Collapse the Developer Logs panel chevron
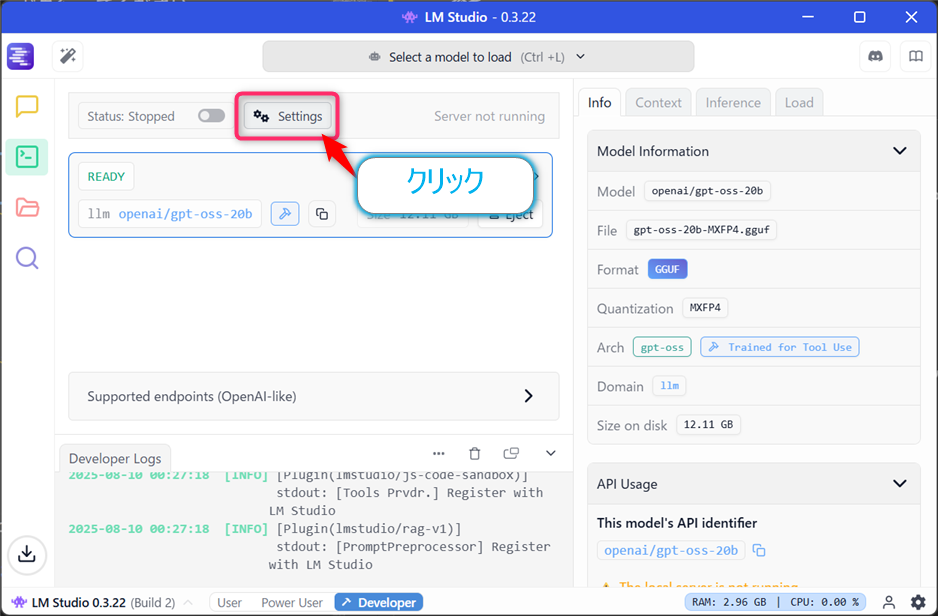Screen dimensions: 938x616 coord(551,453)
